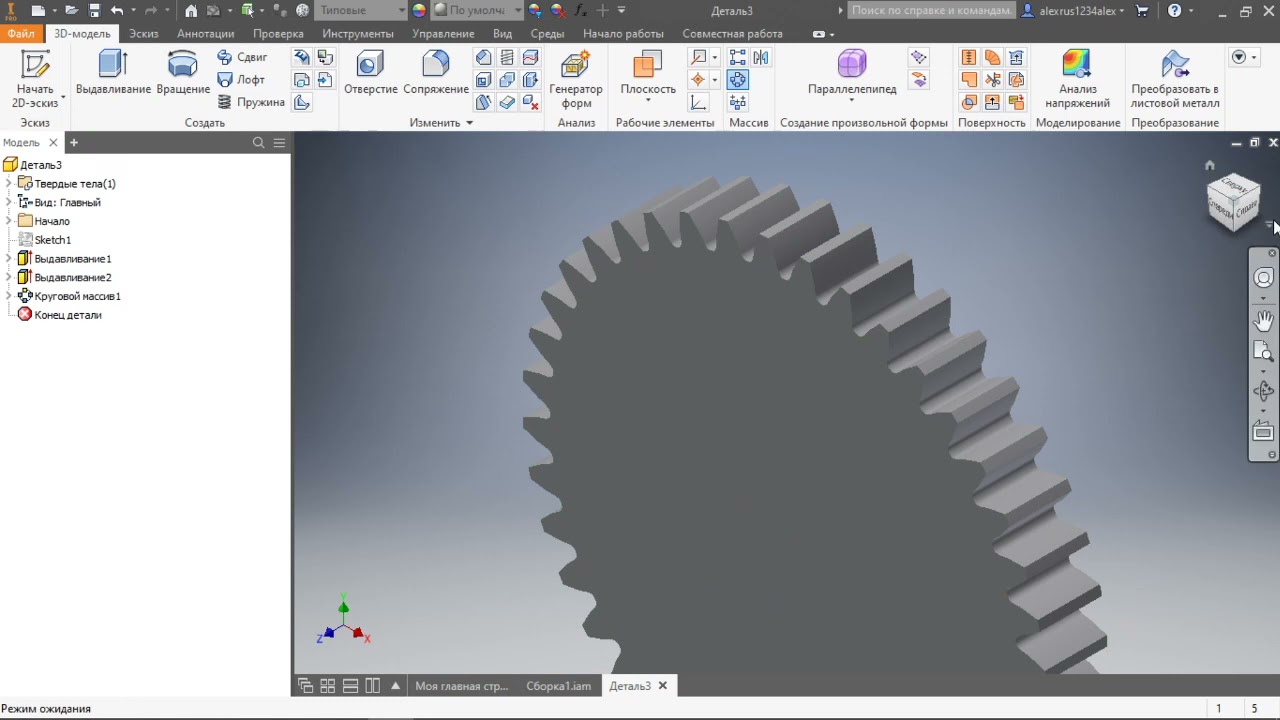Click the circular pattern icon in Массив
1280x720 pixels.
point(738,80)
